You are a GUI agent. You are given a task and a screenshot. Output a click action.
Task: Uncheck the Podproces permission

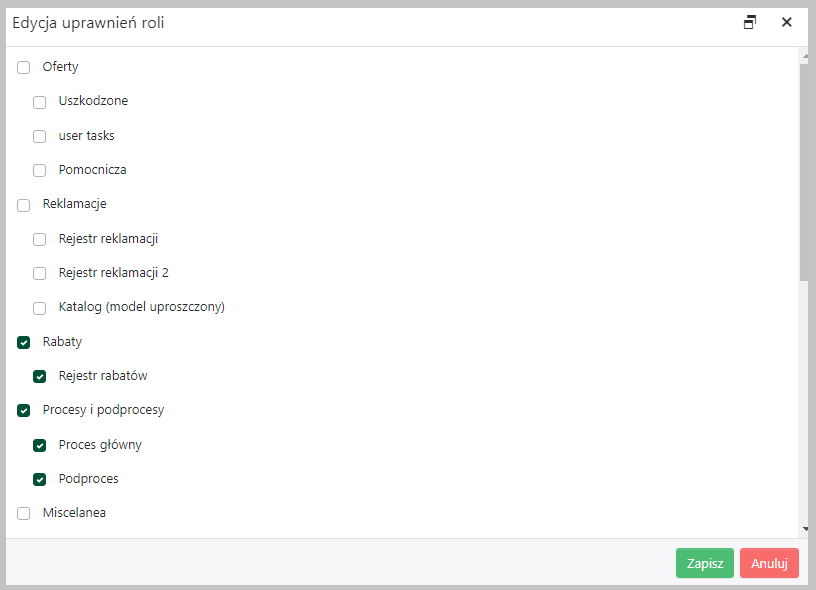(x=40, y=480)
